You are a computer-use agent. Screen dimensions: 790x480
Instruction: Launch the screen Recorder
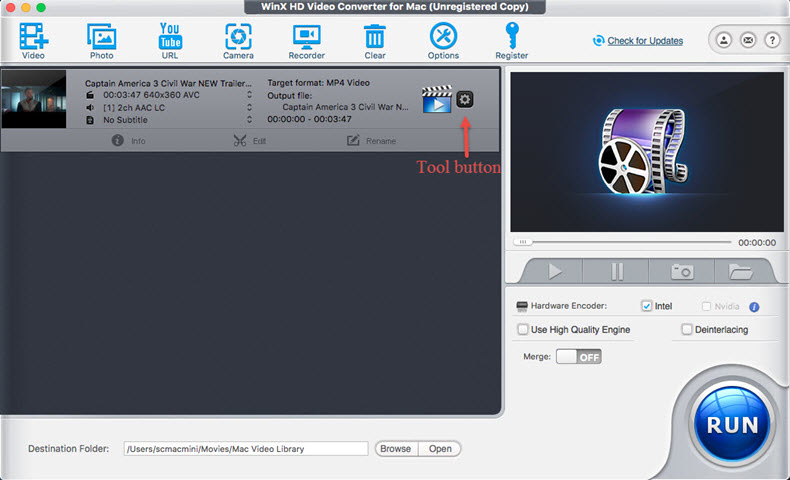(x=306, y=41)
